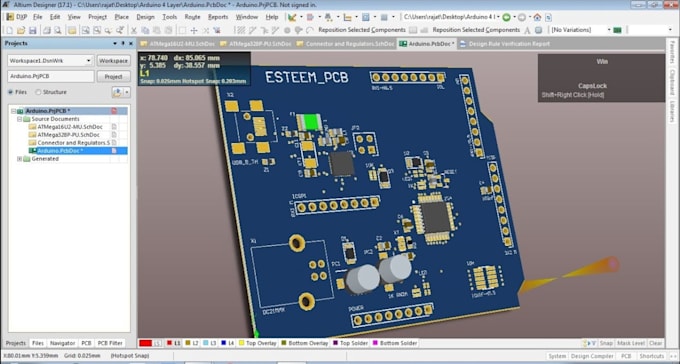Open the Design menu

pos(145,17)
